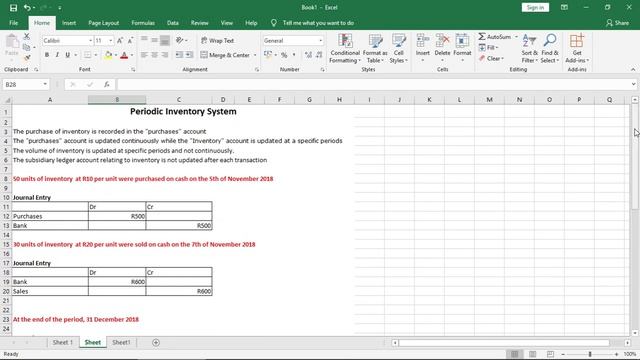Select the Format Painter brush icon
This screenshot has height=360, width=640.
27,58
